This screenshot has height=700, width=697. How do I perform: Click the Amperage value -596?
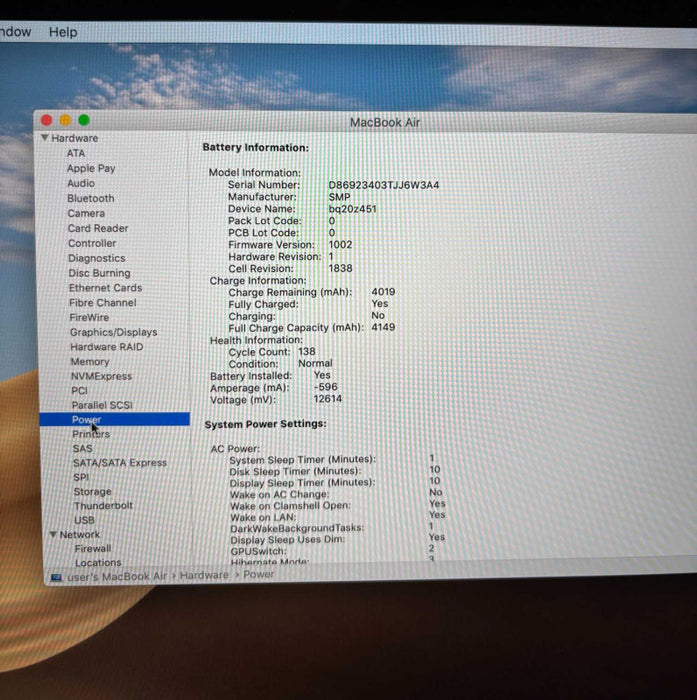coord(326,387)
